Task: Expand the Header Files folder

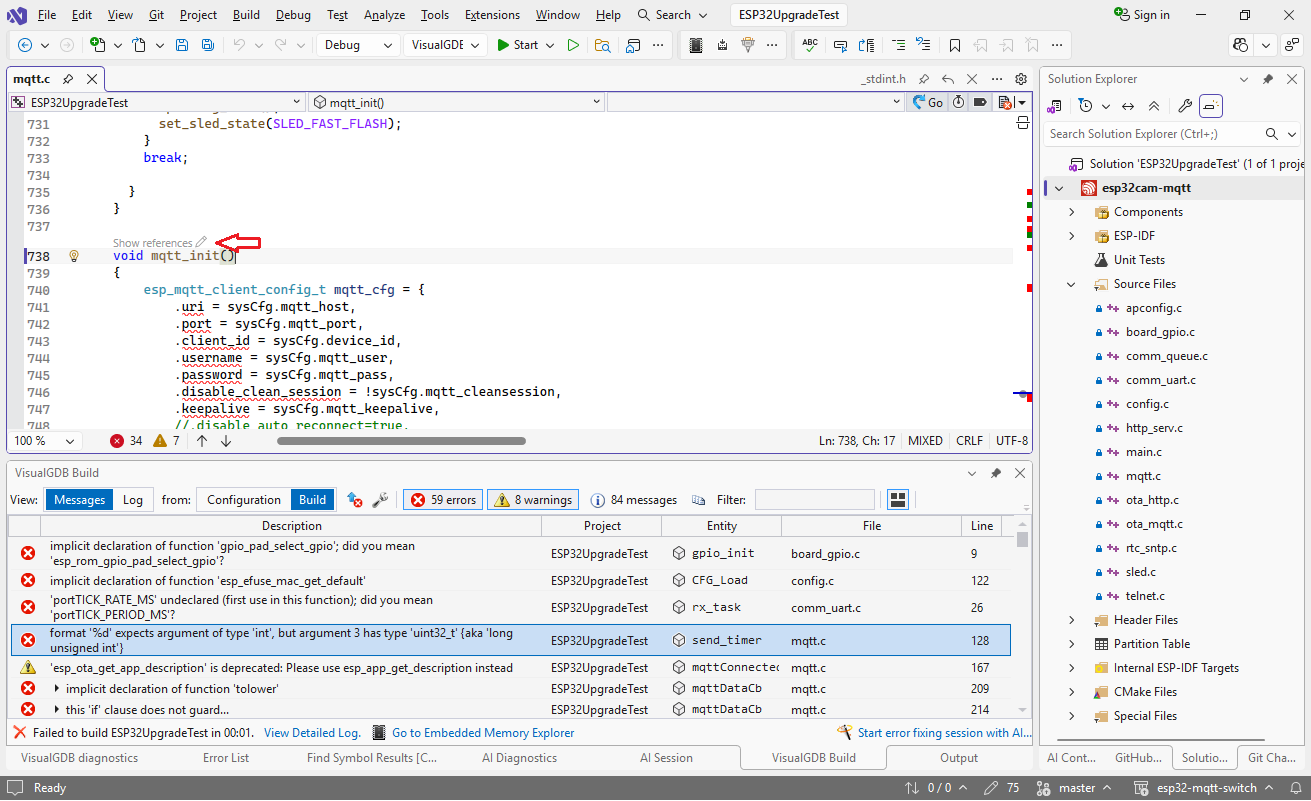Action: click(1072, 620)
